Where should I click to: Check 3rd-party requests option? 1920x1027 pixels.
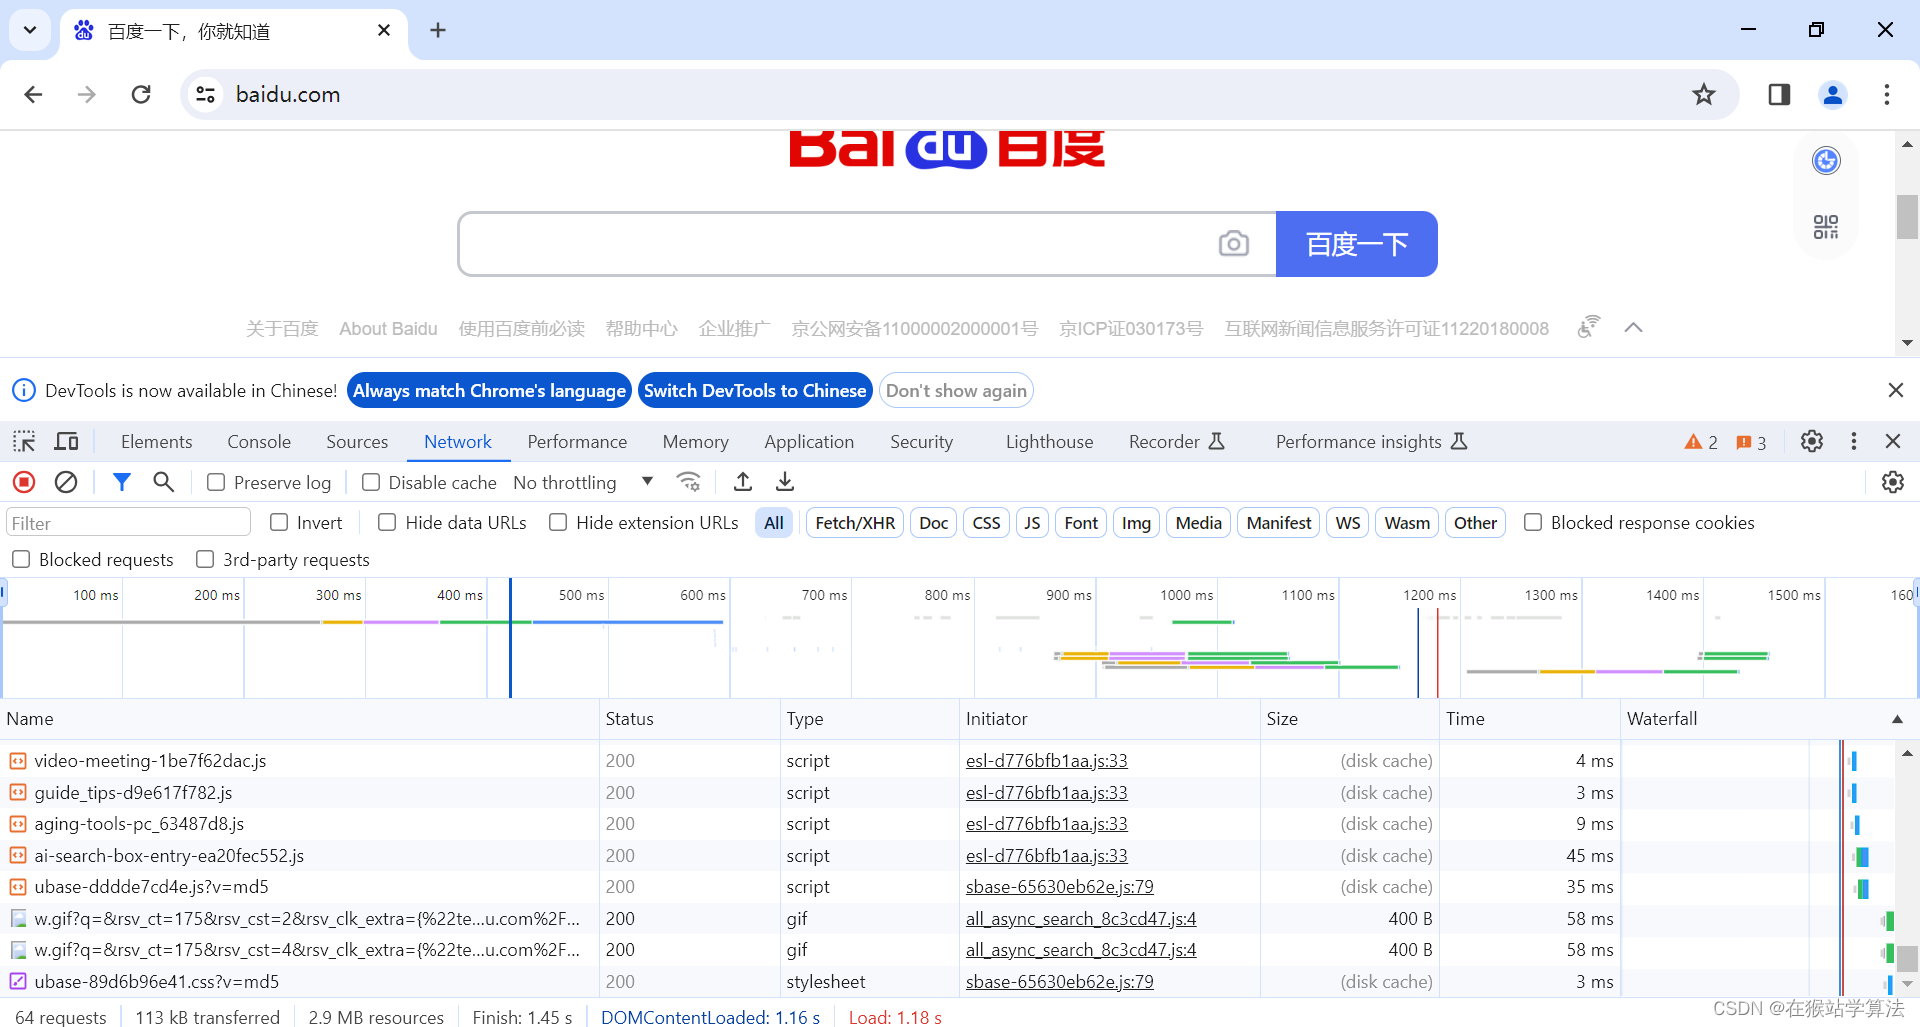[x=205, y=560]
